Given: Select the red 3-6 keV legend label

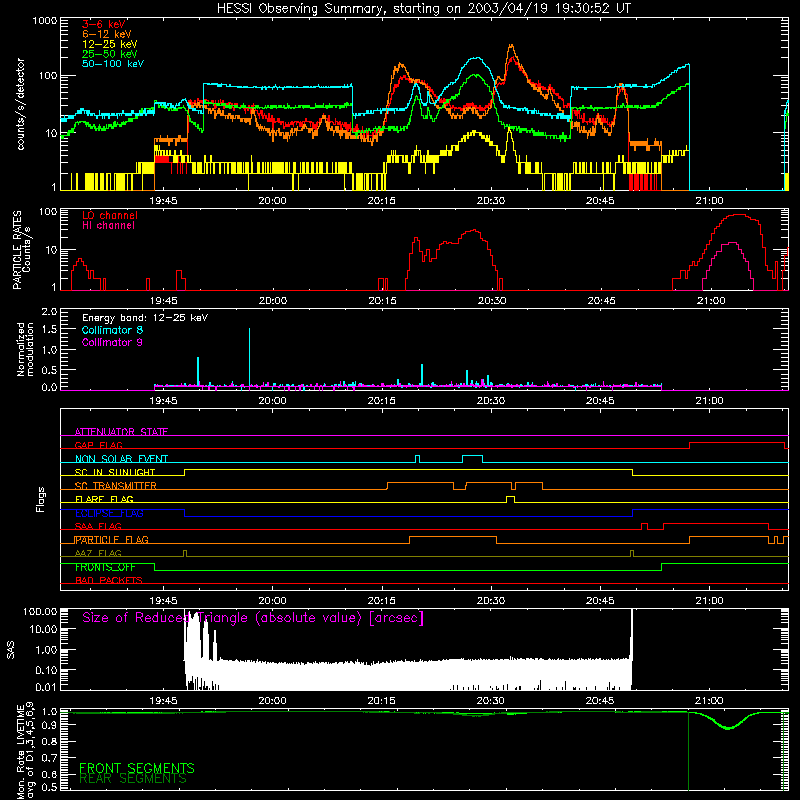Looking at the screenshot, I should coord(104,24).
